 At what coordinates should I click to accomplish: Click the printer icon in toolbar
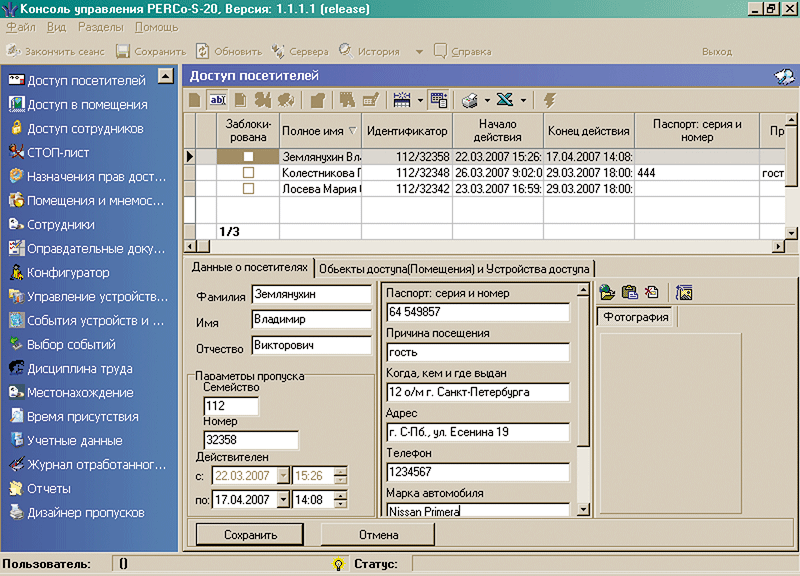(x=469, y=100)
